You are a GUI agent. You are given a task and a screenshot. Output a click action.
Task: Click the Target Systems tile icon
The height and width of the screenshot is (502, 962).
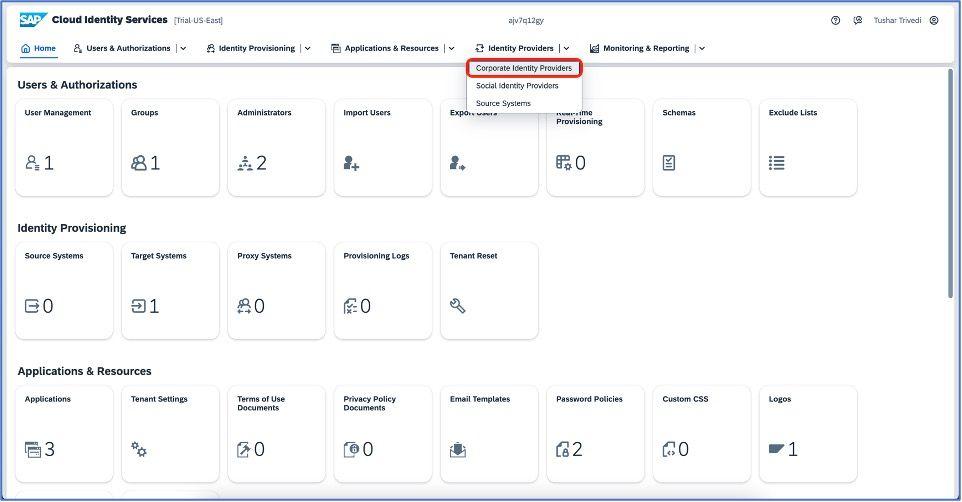139,306
